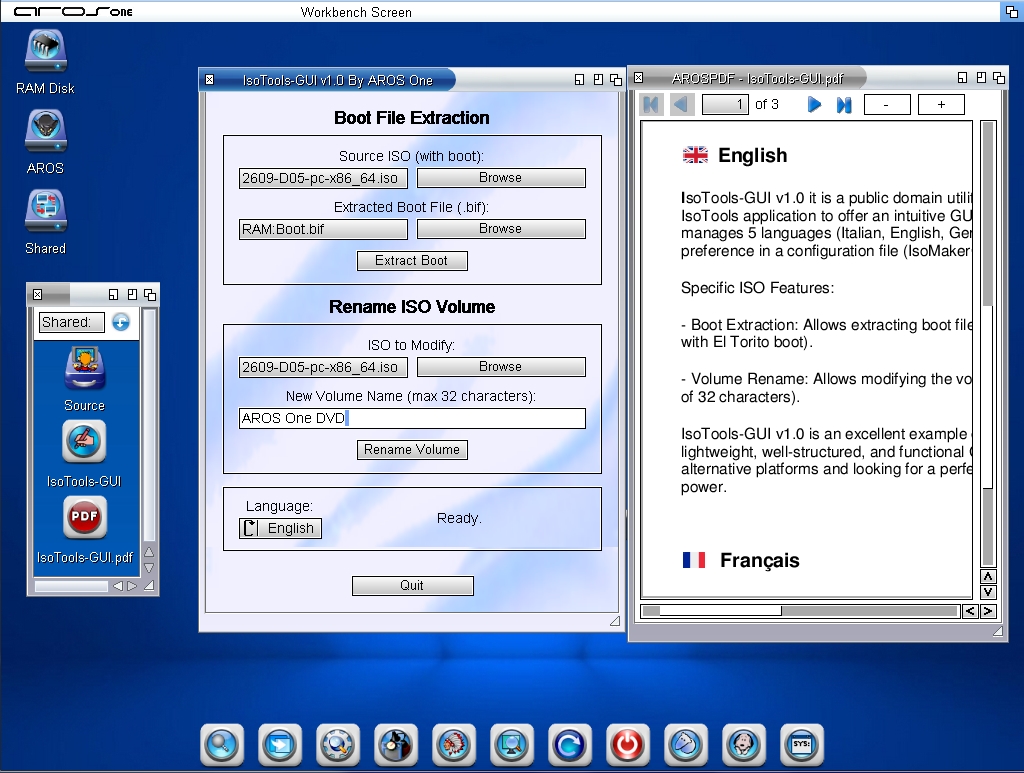Viewport: 1024px width, 773px height.
Task: Click the 'Rename ISO Volume' heading
Action: 412,307
